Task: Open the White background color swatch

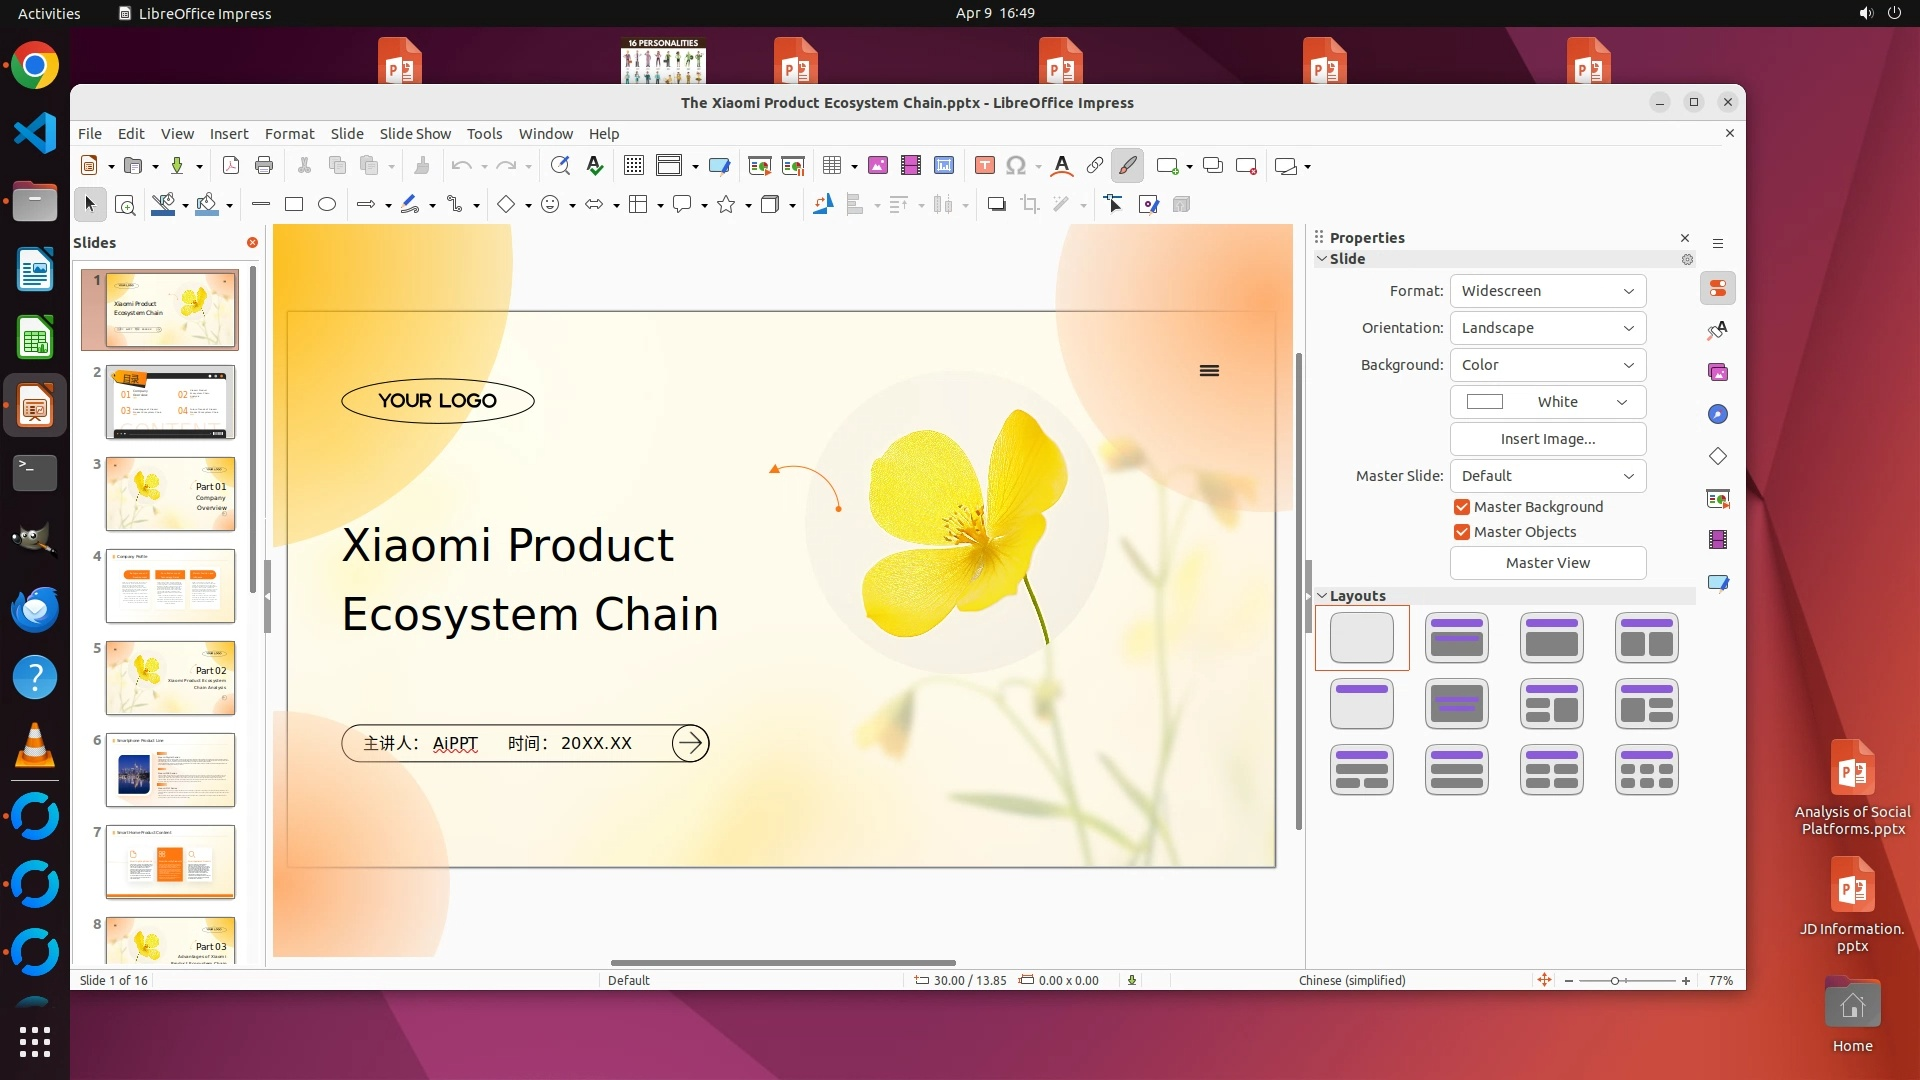Action: coord(1547,402)
